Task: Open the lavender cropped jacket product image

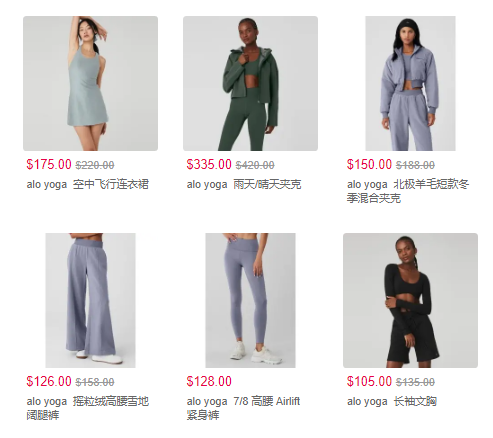Action: pyautogui.click(x=410, y=83)
